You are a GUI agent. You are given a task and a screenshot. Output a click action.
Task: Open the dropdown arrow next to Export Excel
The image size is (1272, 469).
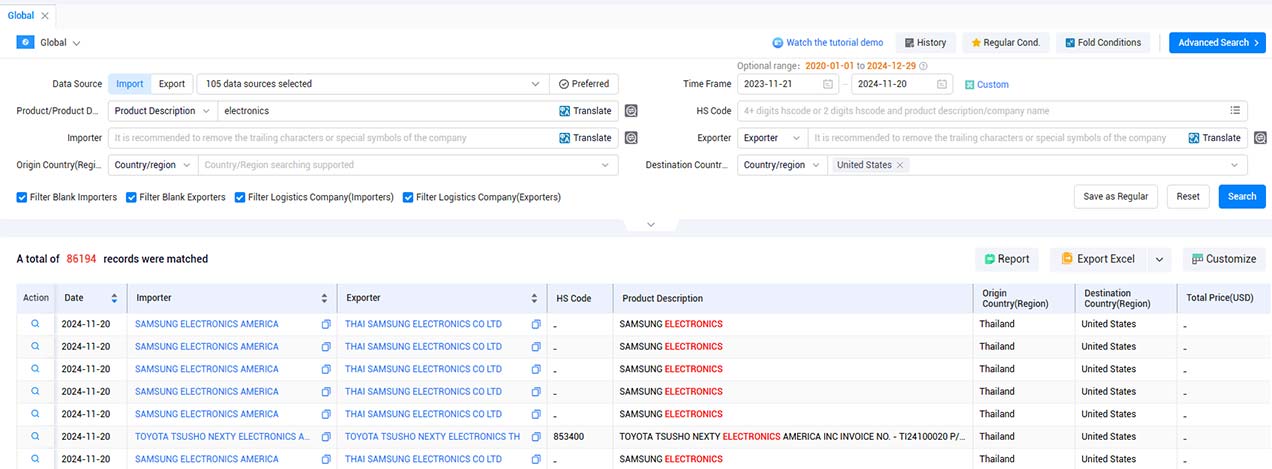tap(1159, 259)
